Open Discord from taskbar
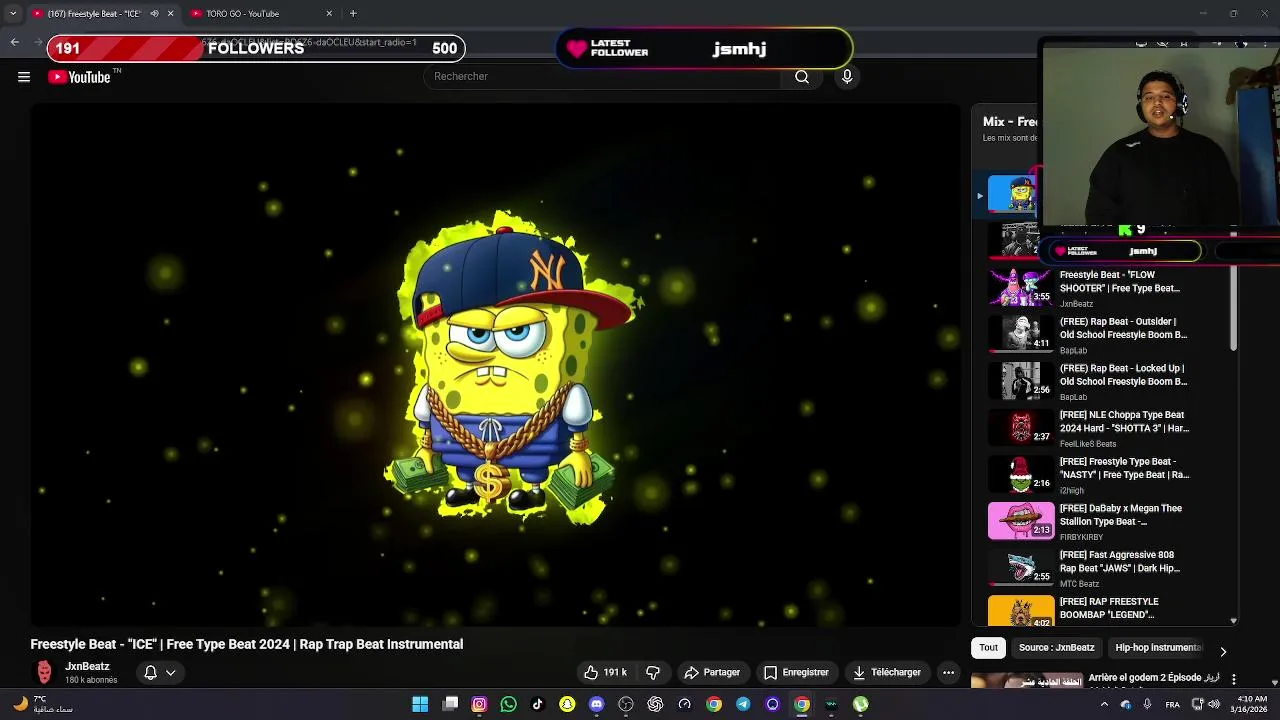 pos(596,704)
